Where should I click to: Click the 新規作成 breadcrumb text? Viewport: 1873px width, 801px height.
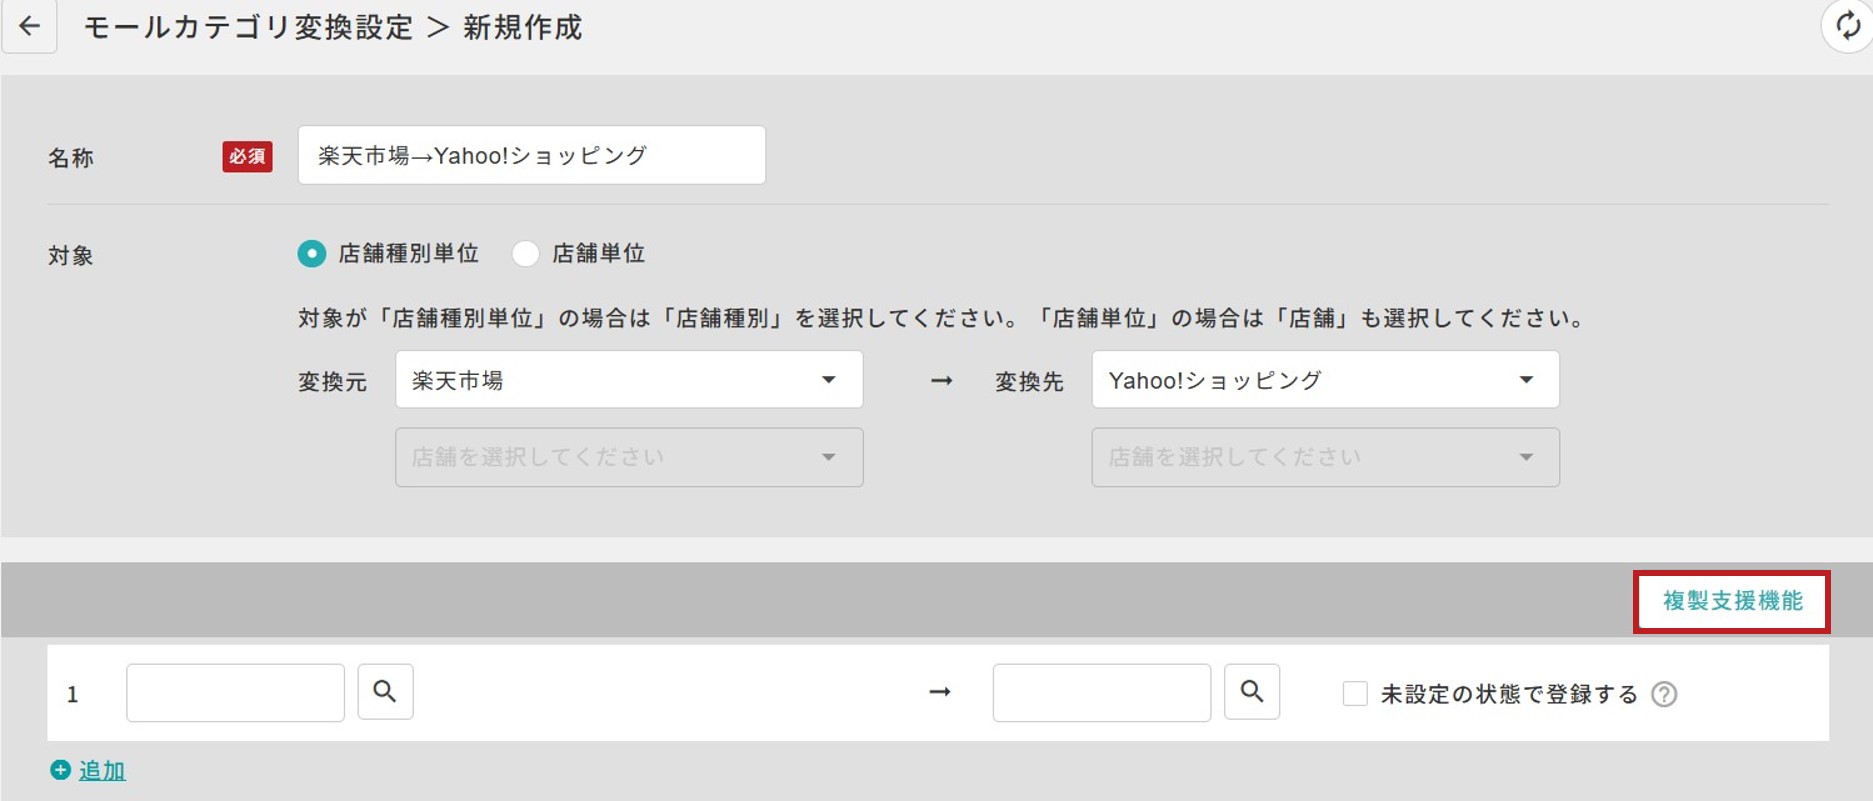tap(522, 27)
